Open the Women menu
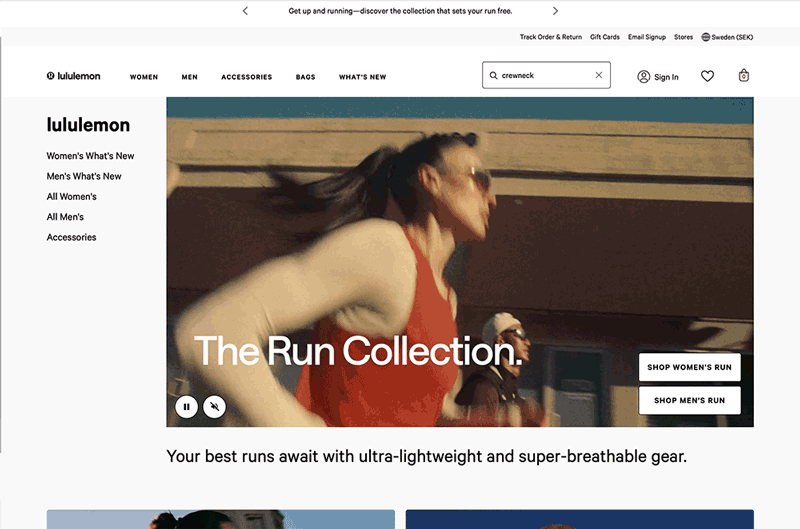 tap(144, 77)
